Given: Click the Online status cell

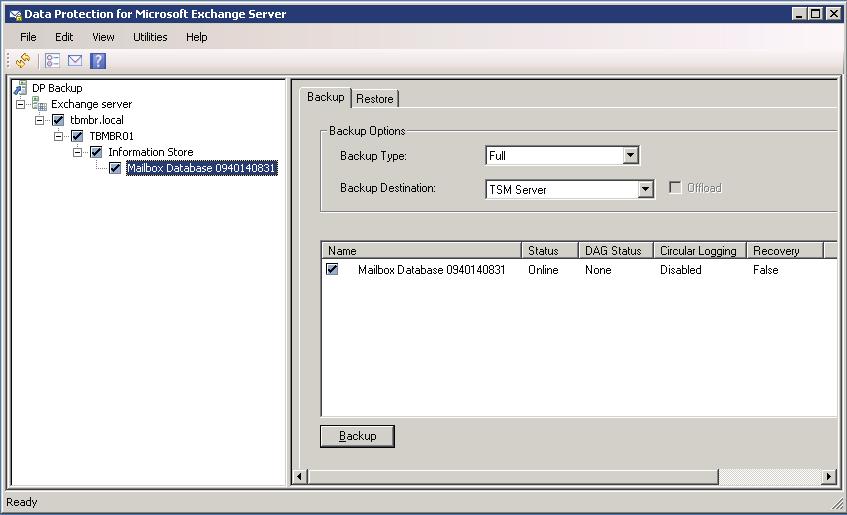Looking at the screenshot, I should (x=543, y=270).
